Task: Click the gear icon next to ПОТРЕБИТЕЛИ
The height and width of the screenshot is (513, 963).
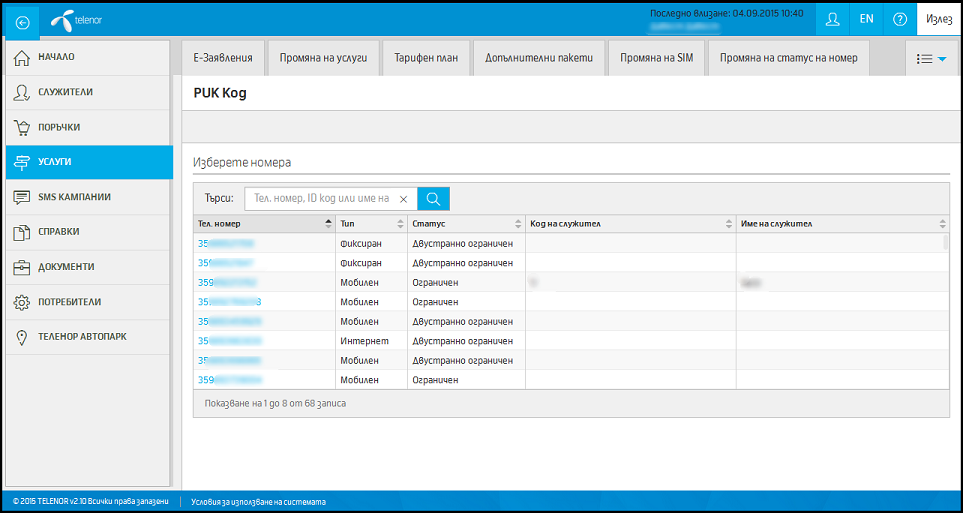Action: (21, 302)
